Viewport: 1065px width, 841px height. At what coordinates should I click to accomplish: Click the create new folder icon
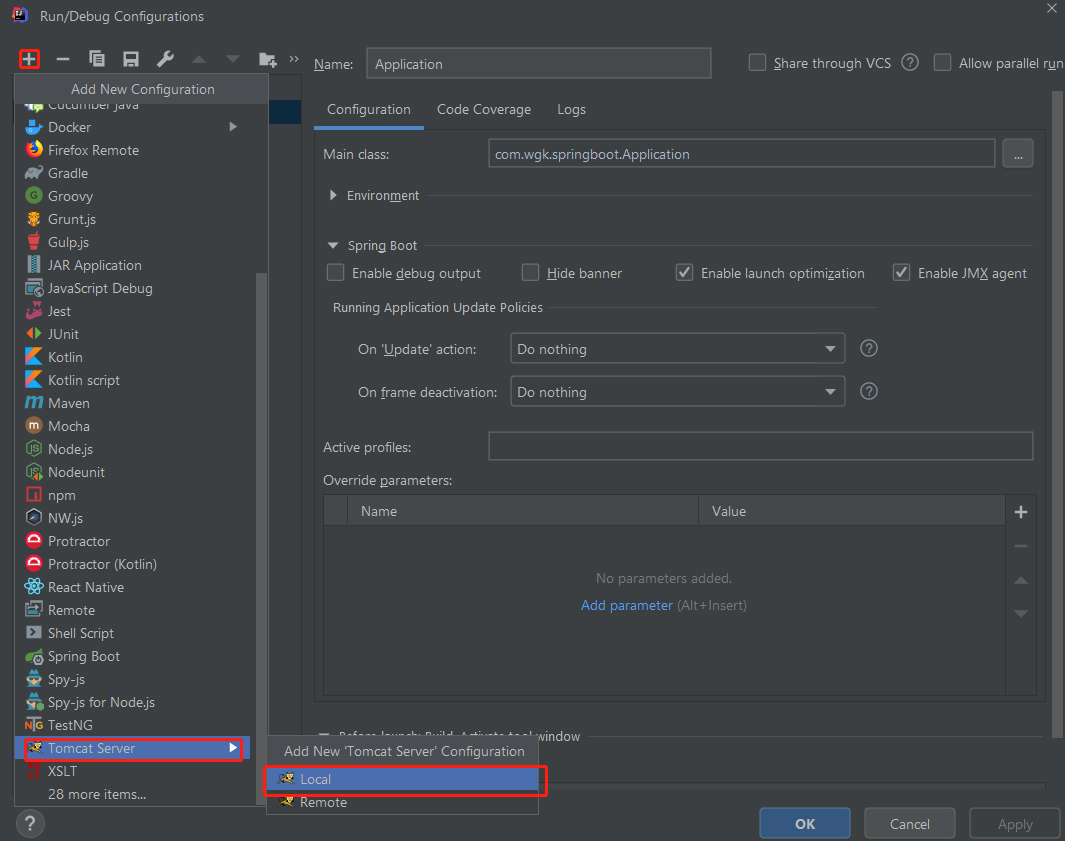pos(268,60)
